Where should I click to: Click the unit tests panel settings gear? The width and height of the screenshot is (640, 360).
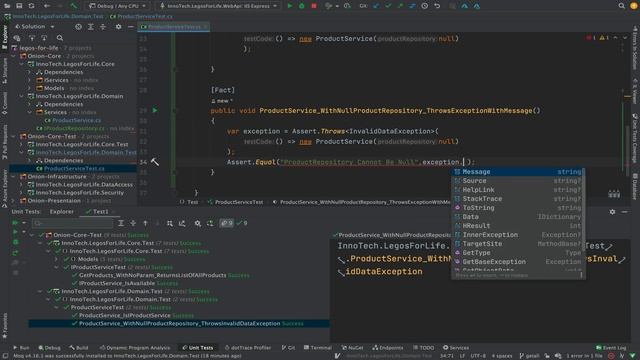(x=612, y=212)
